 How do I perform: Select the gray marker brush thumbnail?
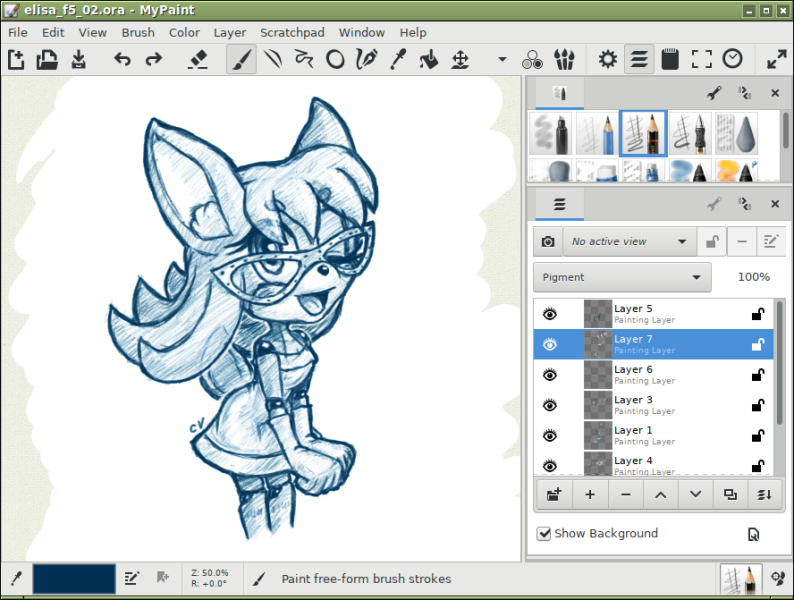(550, 134)
